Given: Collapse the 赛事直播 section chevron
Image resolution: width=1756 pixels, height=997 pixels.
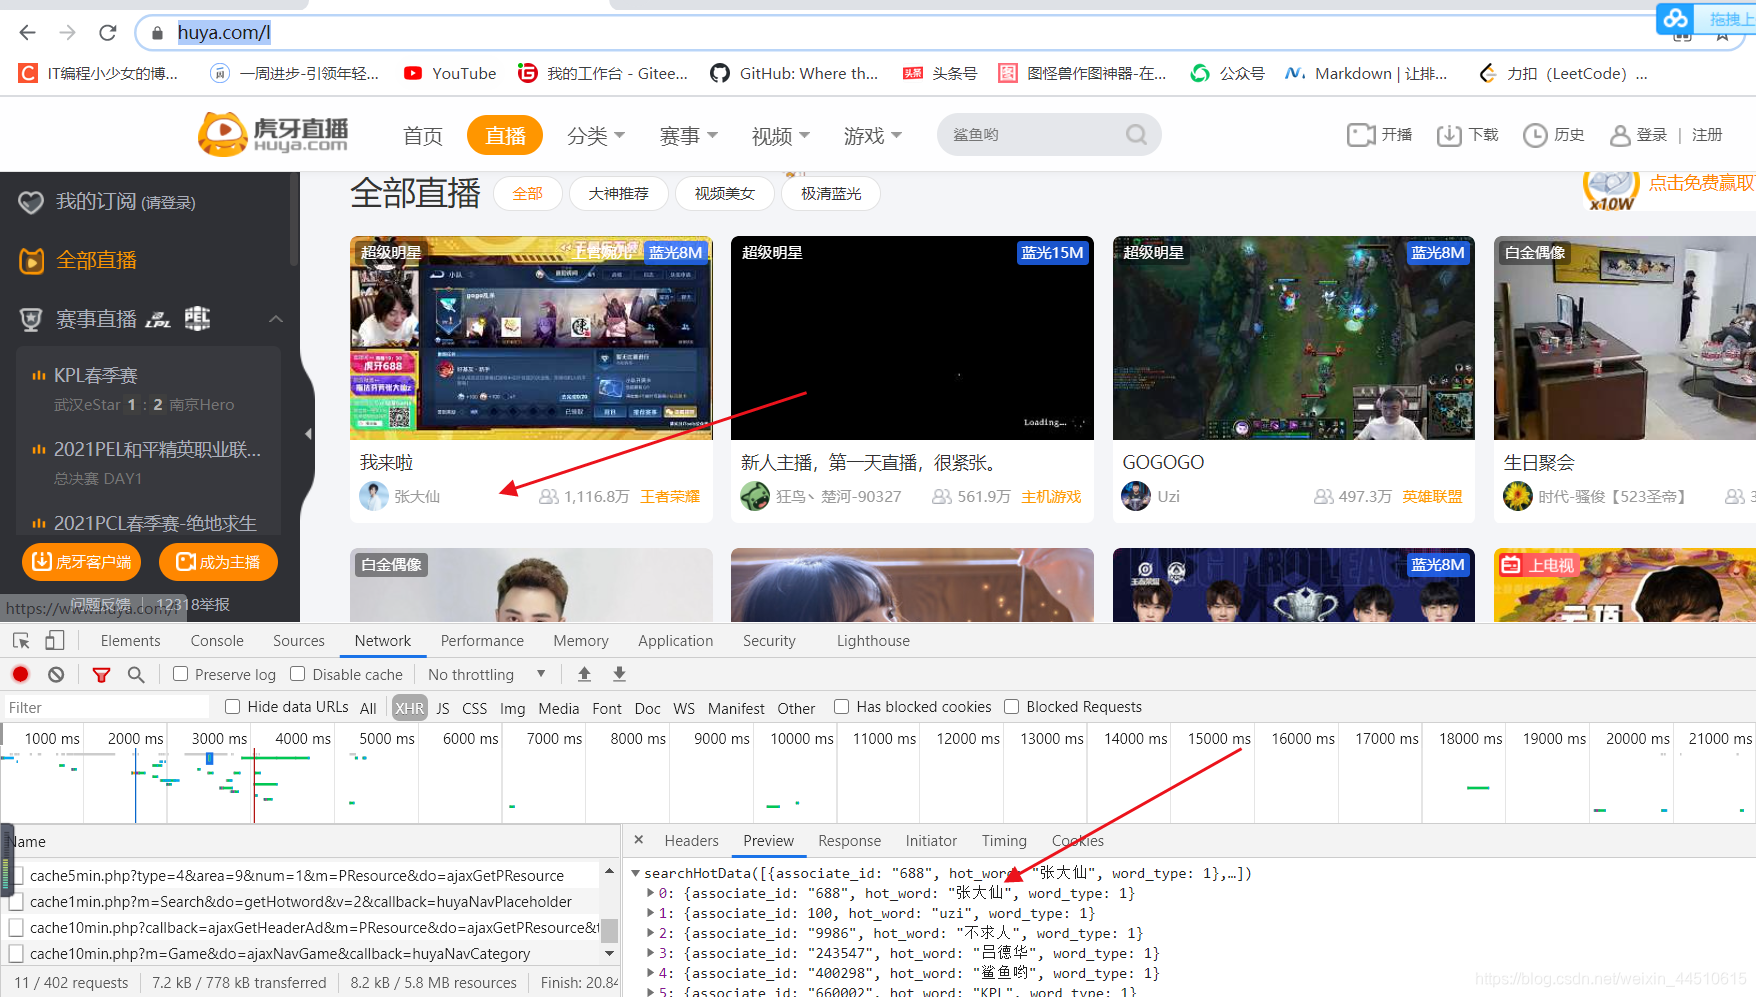Looking at the screenshot, I should 276,319.
